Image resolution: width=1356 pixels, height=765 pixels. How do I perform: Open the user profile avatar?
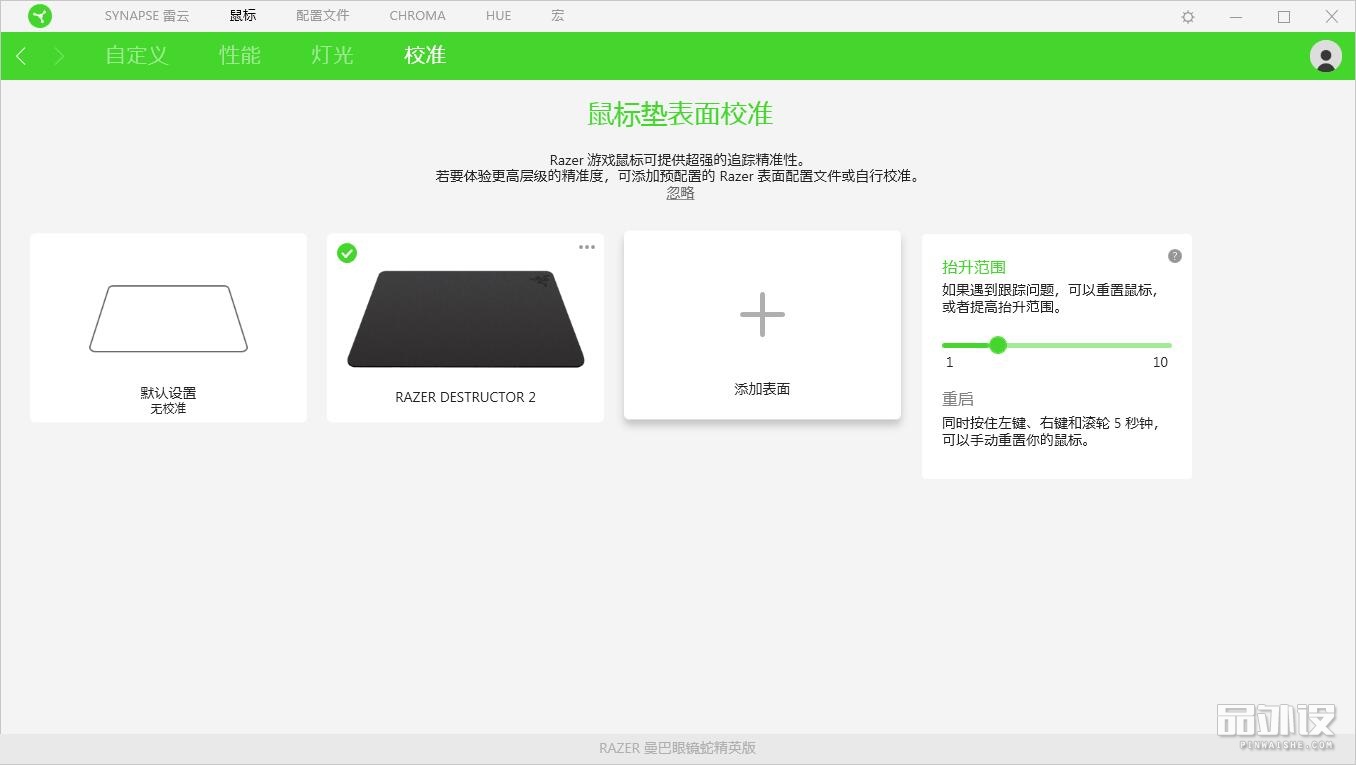[x=1324, y=56]
